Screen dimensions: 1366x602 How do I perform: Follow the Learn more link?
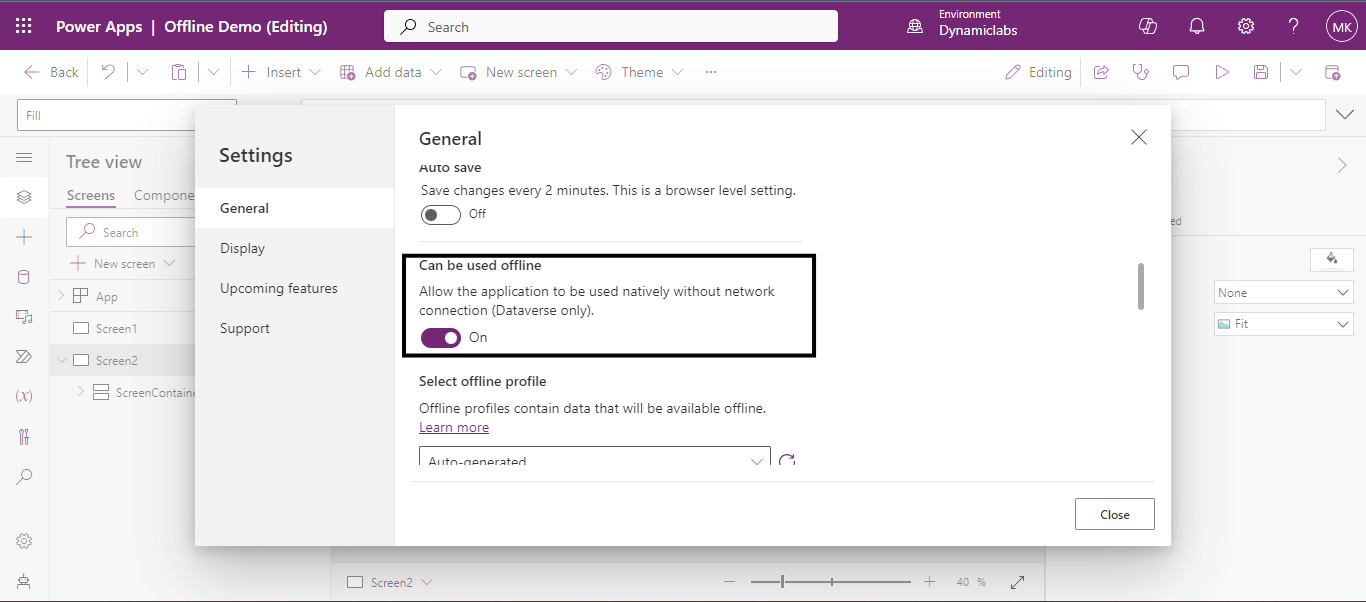[454, 427]
